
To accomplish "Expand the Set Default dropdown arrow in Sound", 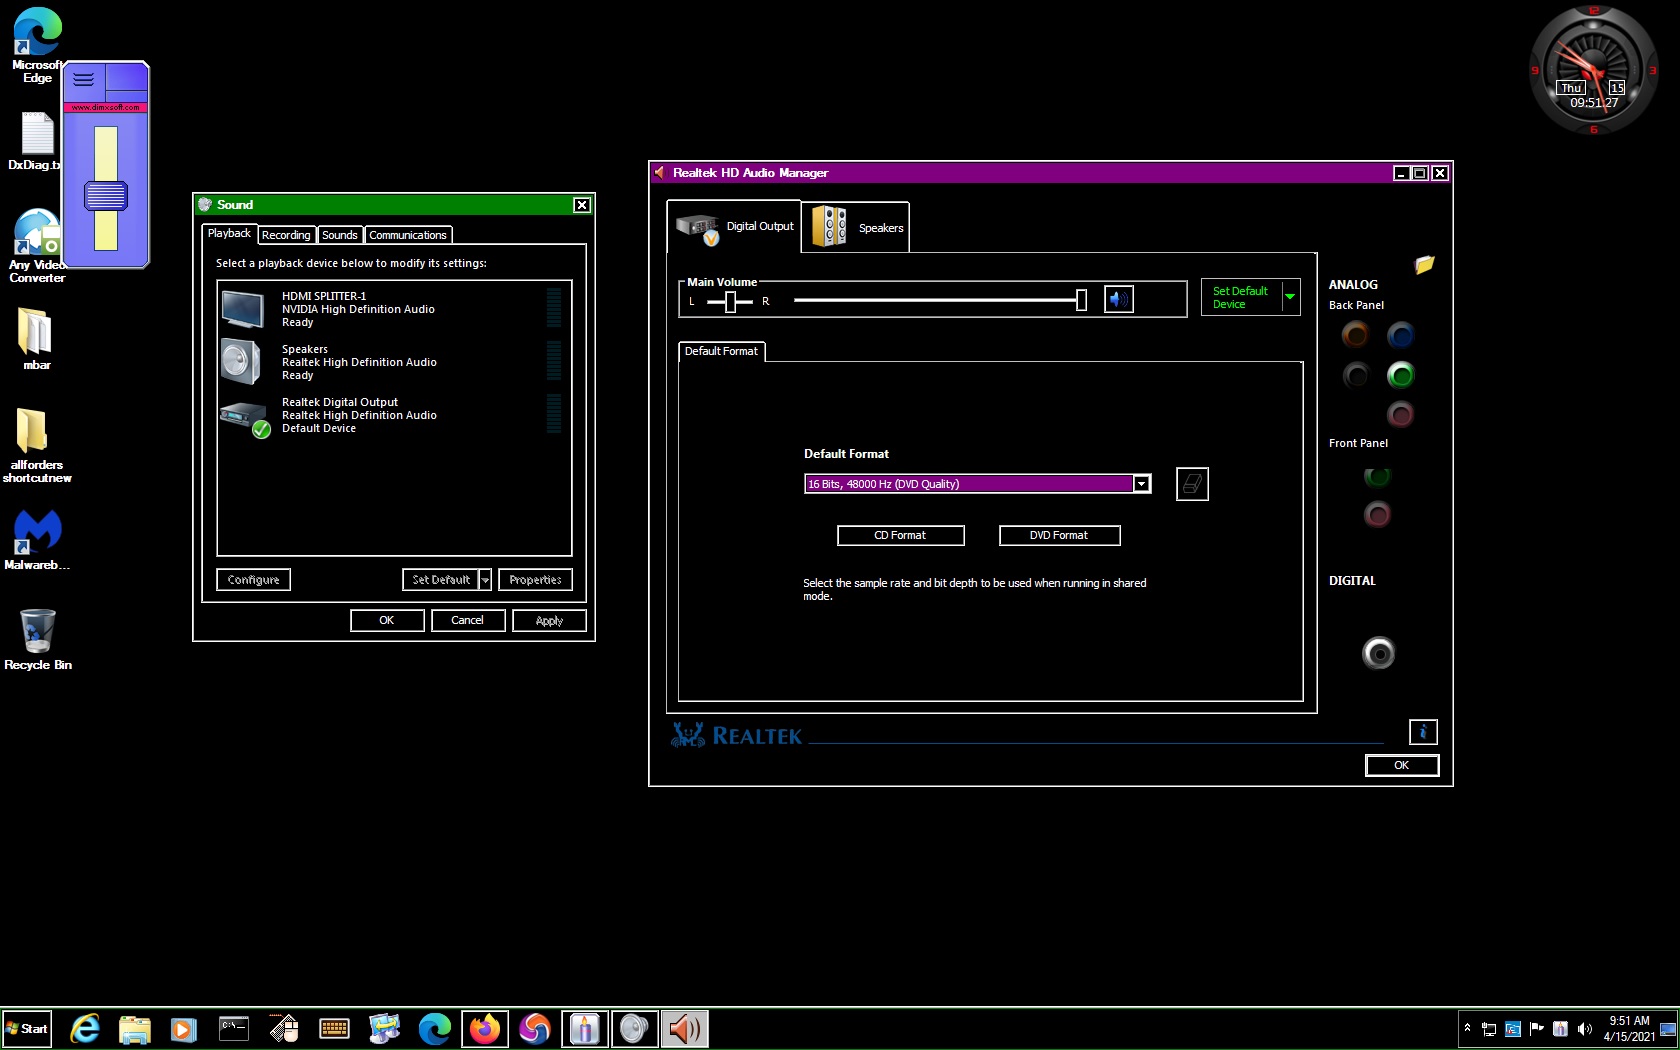I will [485, 580].
